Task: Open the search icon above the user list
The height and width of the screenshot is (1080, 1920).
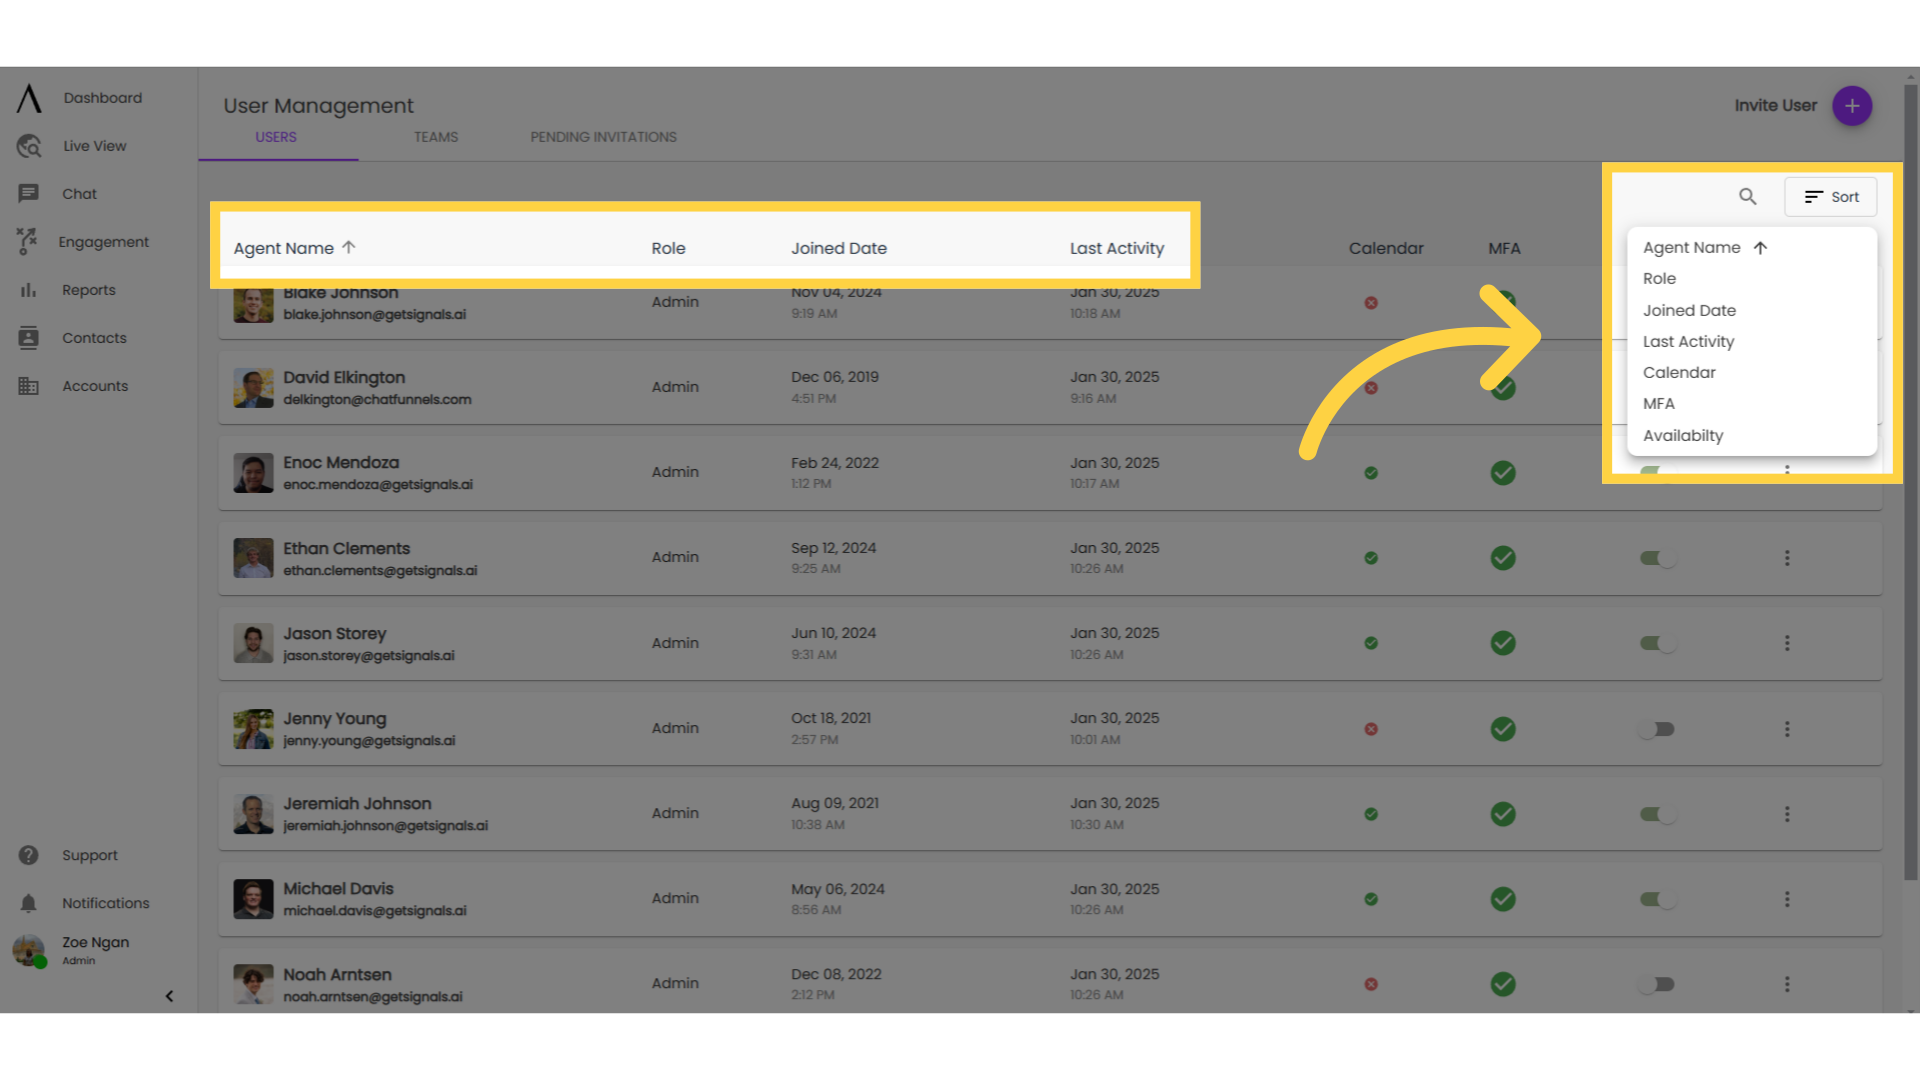Action: pos(1748,196)
